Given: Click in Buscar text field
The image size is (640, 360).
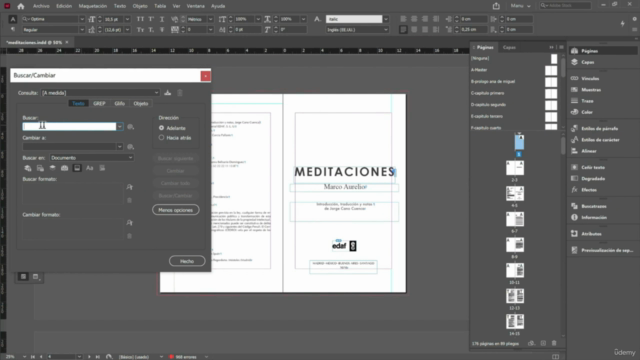Looking at the screenshot, I should click(x=69, y=127).
